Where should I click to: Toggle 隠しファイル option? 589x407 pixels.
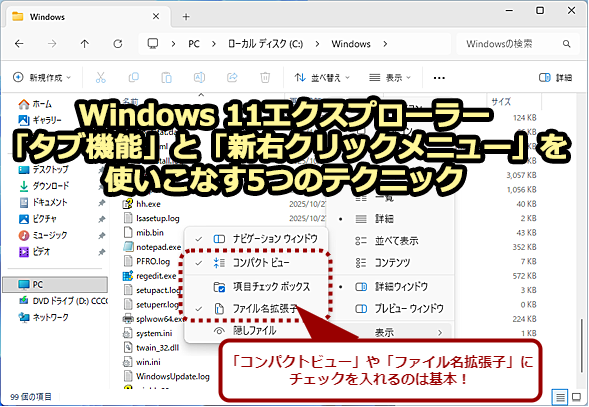(256, 331)
